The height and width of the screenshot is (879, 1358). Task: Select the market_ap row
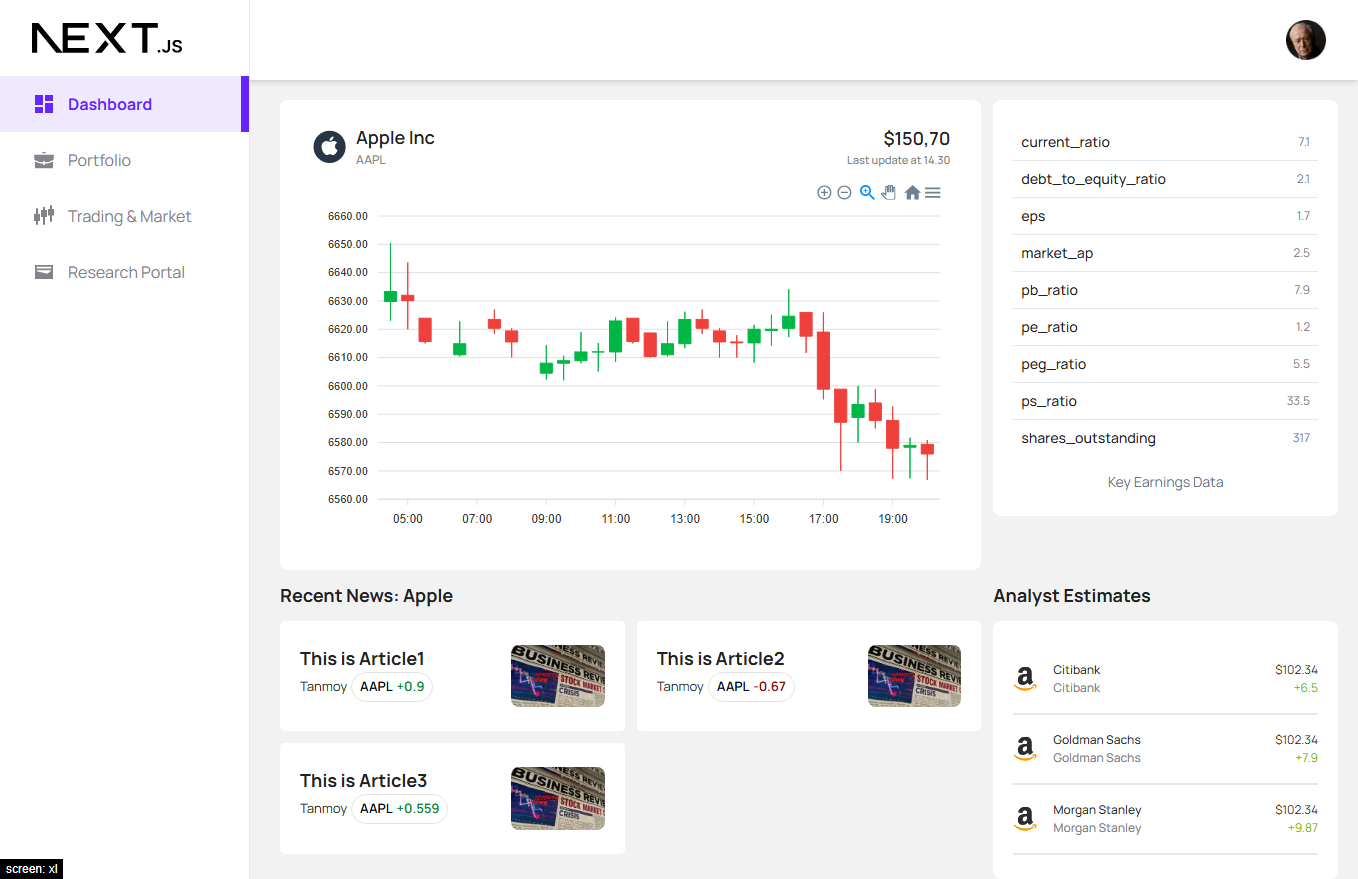pyautogui.click(x=1165, y=253)
